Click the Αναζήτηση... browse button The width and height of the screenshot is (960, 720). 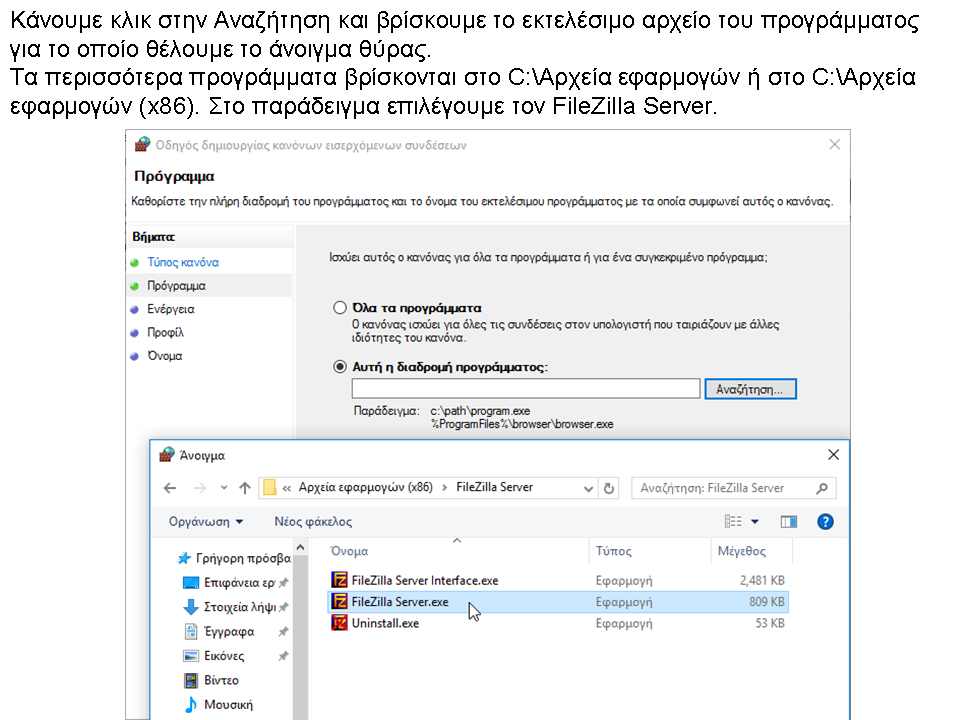coord(750,389)
